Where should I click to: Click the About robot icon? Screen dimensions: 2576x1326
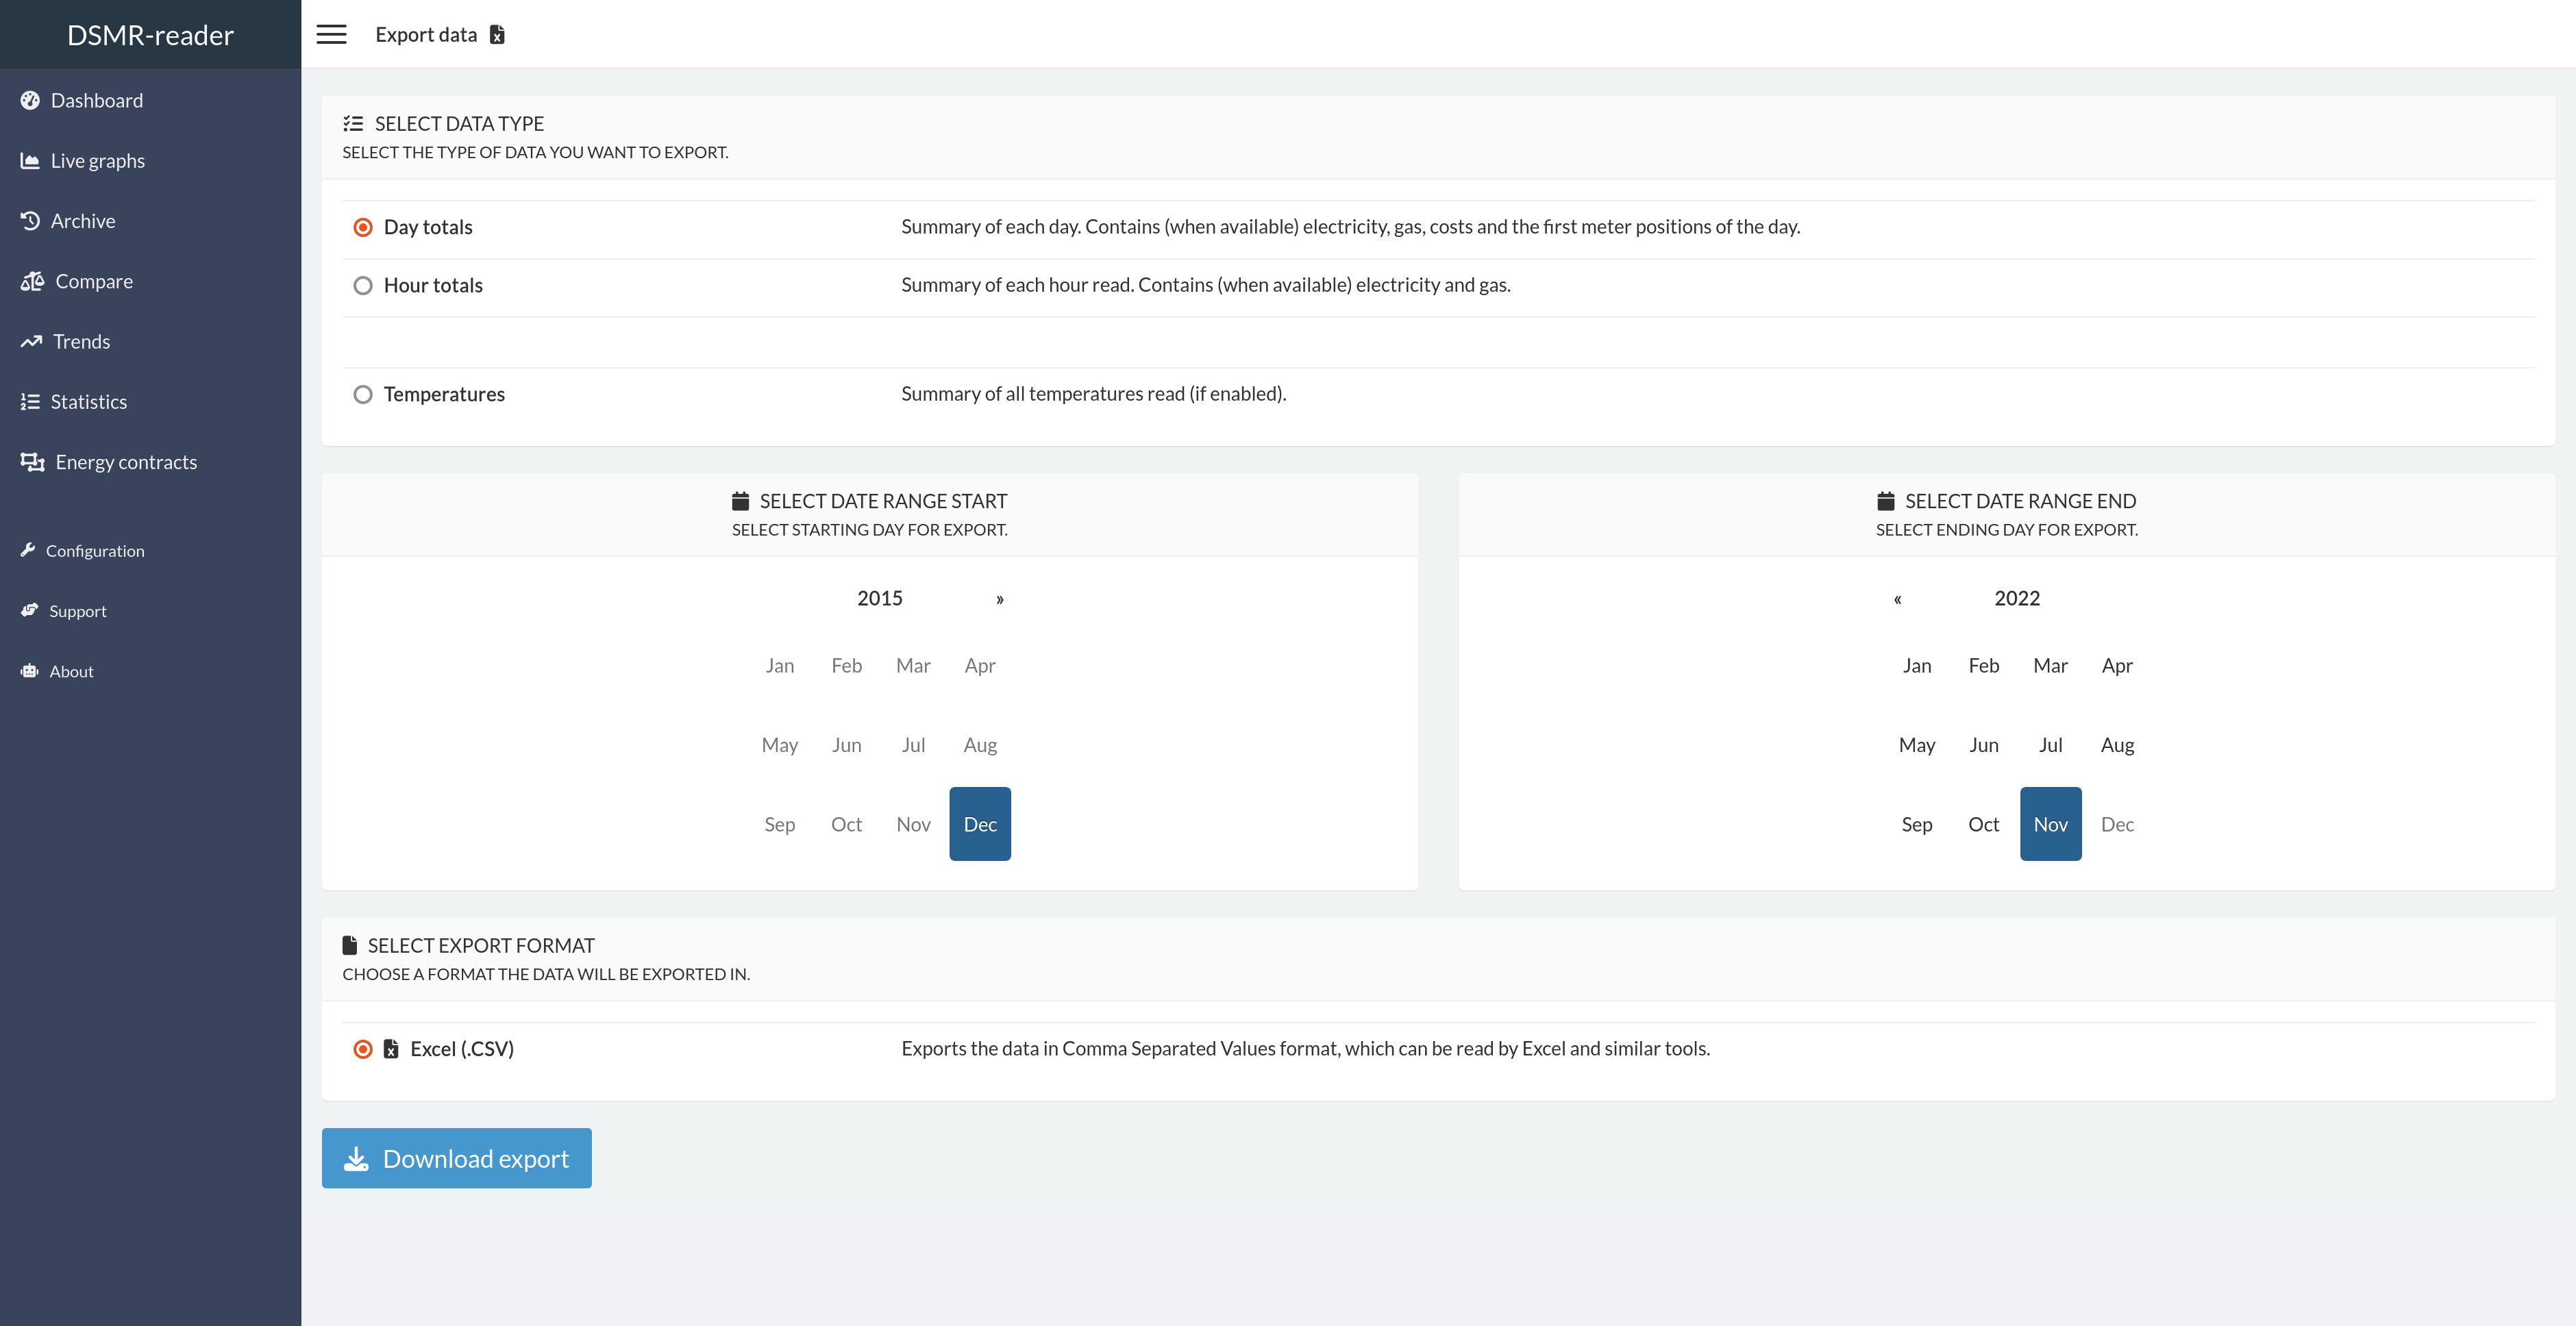point(29,671)
